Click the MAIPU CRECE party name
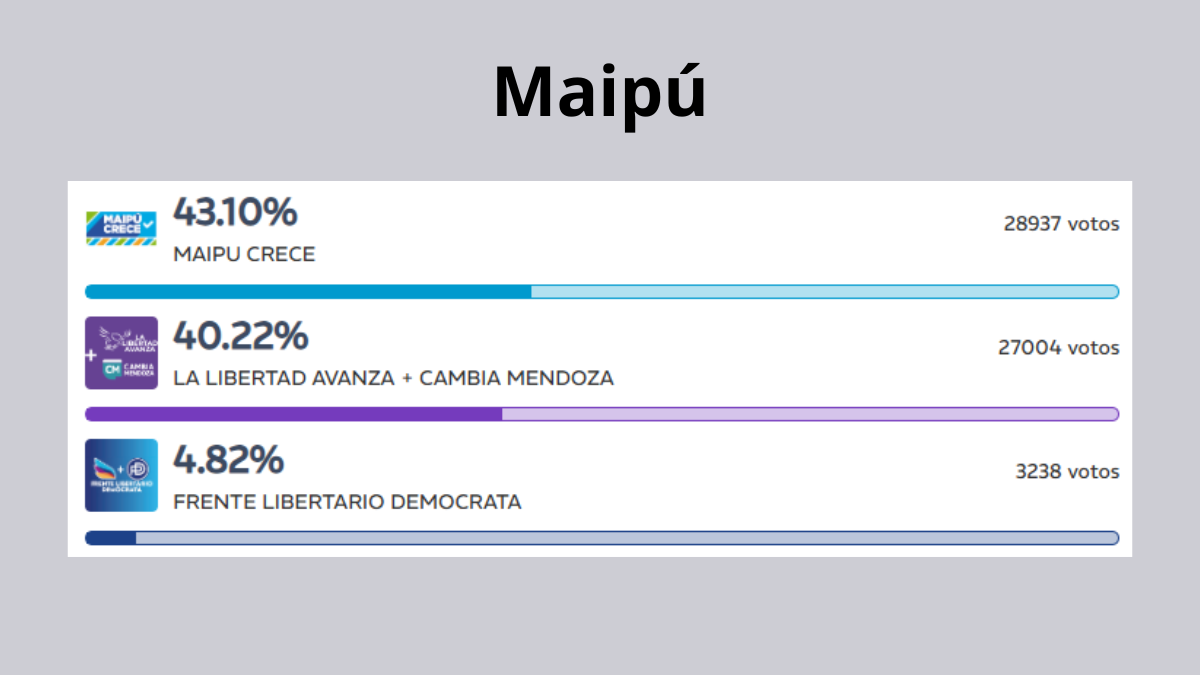 [244, 255]
